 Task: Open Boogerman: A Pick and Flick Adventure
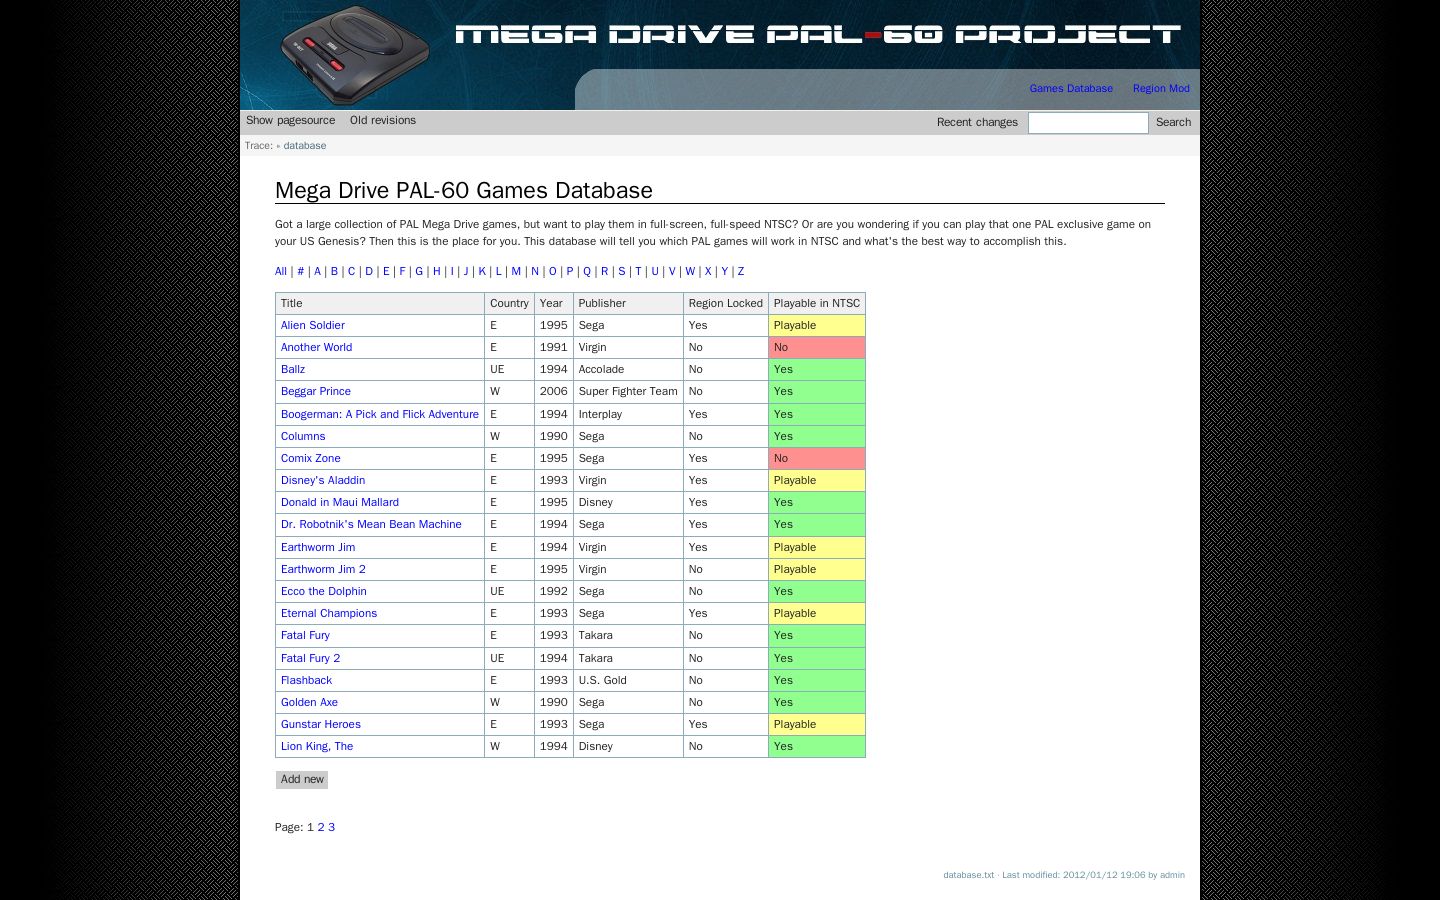coord(380,414)
